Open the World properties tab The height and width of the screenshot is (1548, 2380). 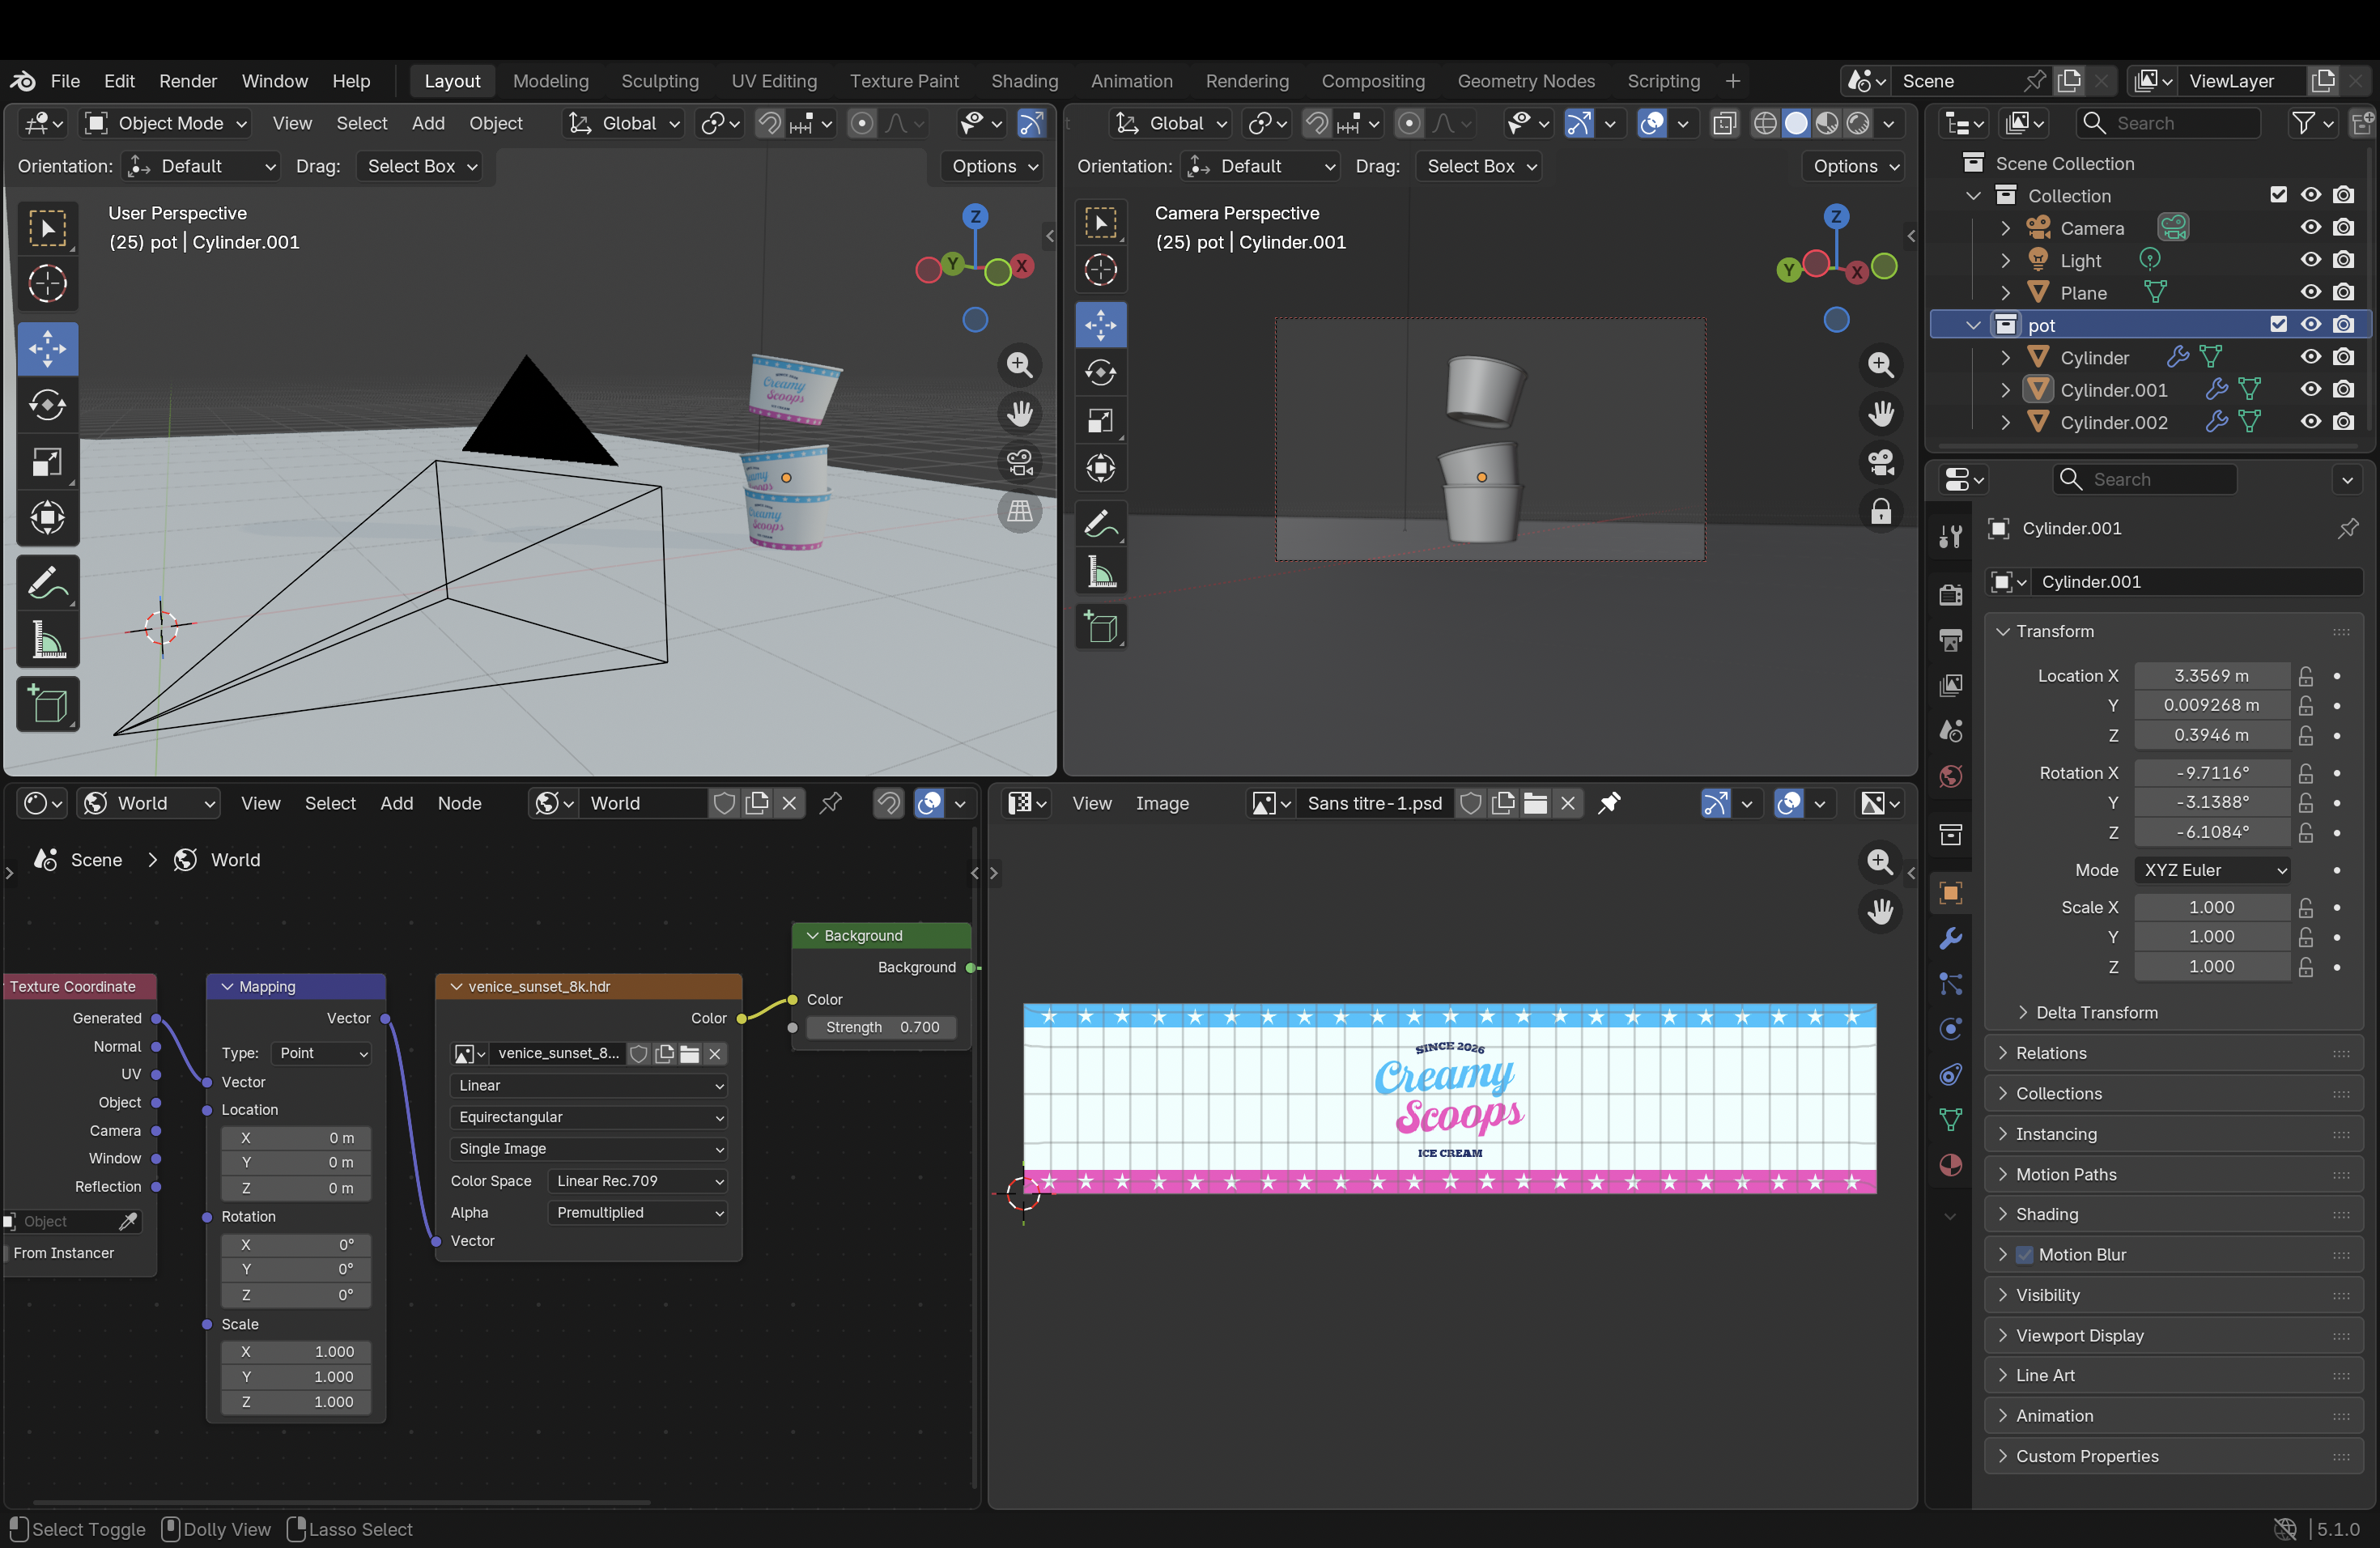[x=1950, y=776]
